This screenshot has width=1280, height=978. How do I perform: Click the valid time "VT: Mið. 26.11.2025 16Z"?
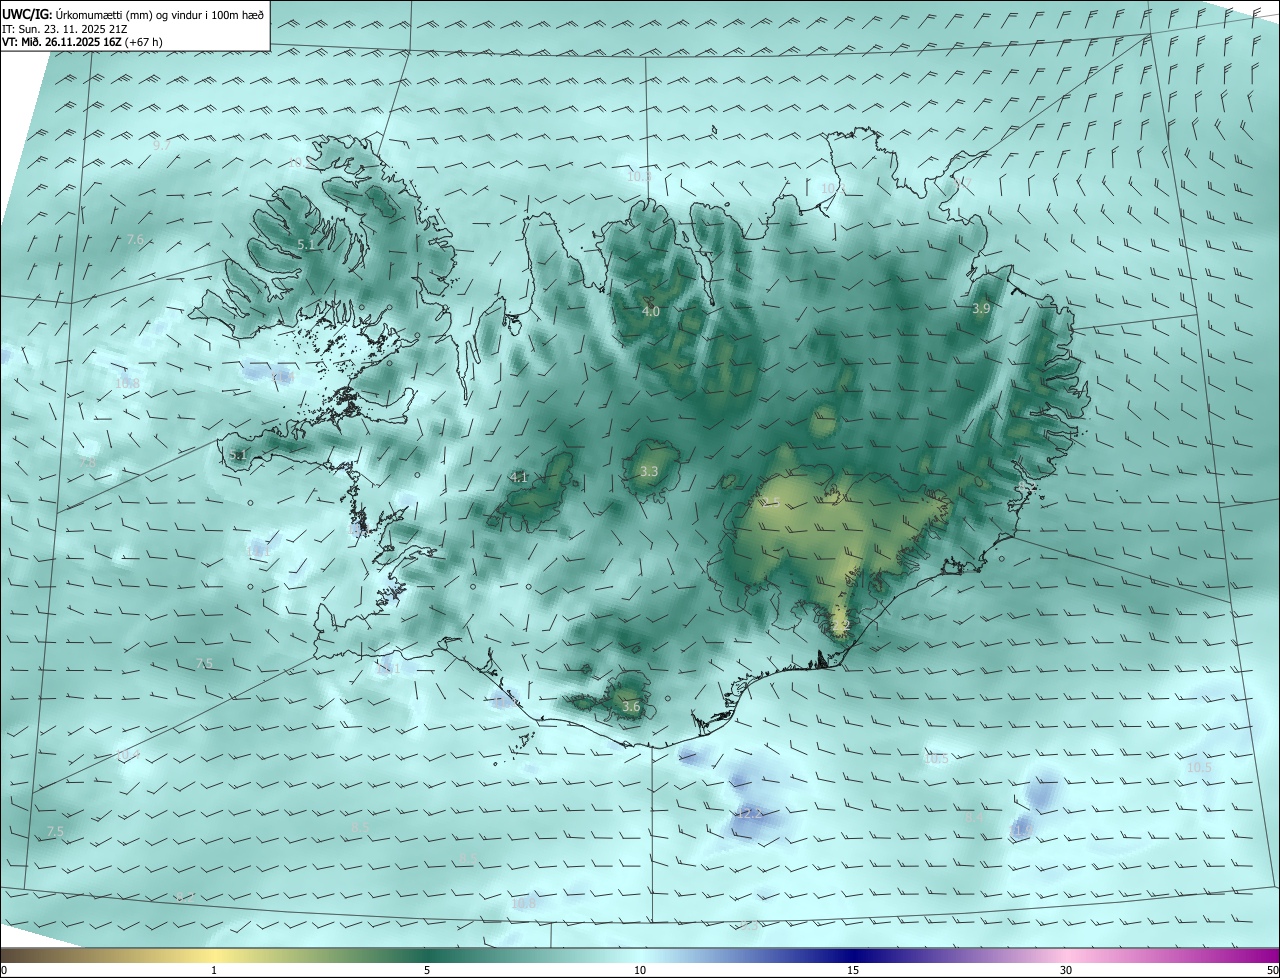(x=62, y=42)
